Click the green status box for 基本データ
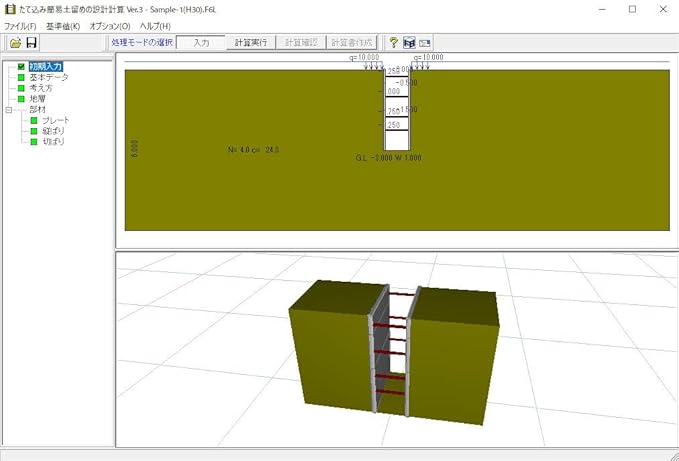 (21, 77)
